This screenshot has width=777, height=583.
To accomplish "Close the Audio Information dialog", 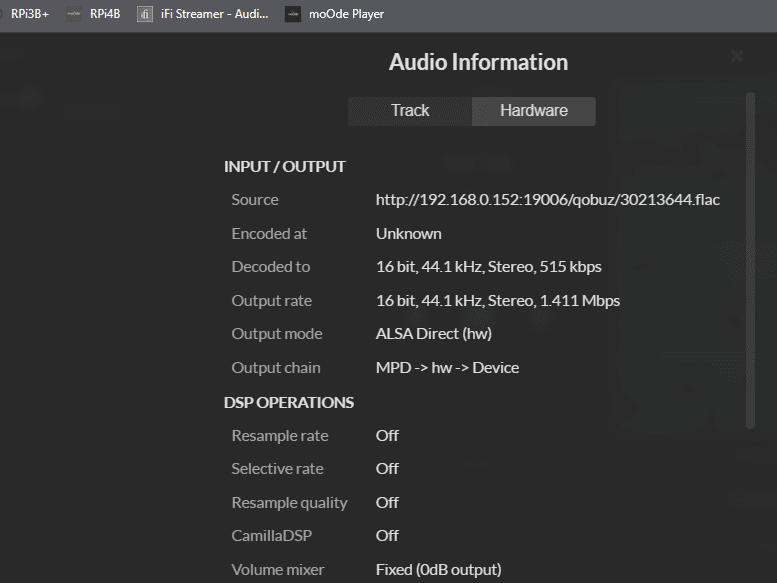I will [737, 57].
